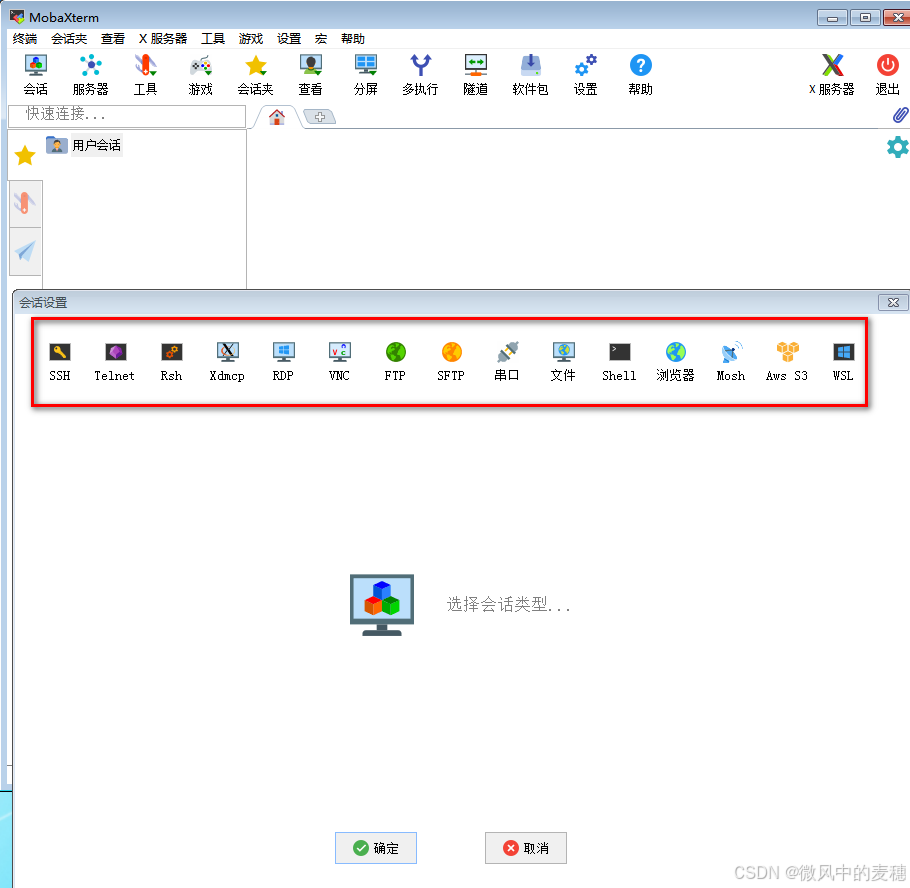This screenshot has width=910, height=888.
Task: Select the 用户会话 tree item
Action: coord(84,145)
